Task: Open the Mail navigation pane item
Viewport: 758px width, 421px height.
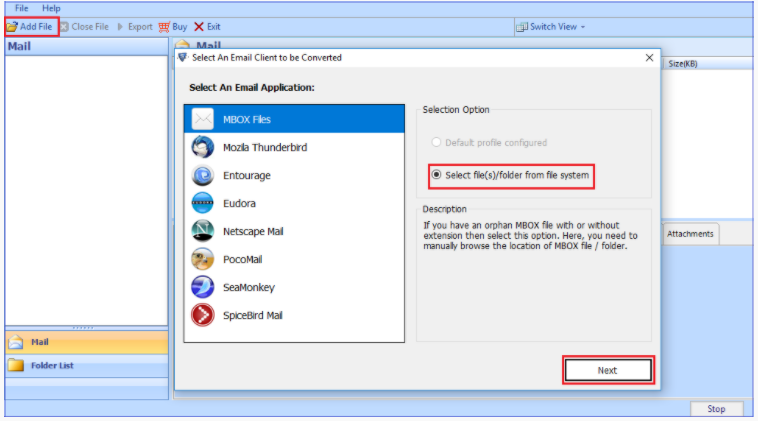Action: 87,342
